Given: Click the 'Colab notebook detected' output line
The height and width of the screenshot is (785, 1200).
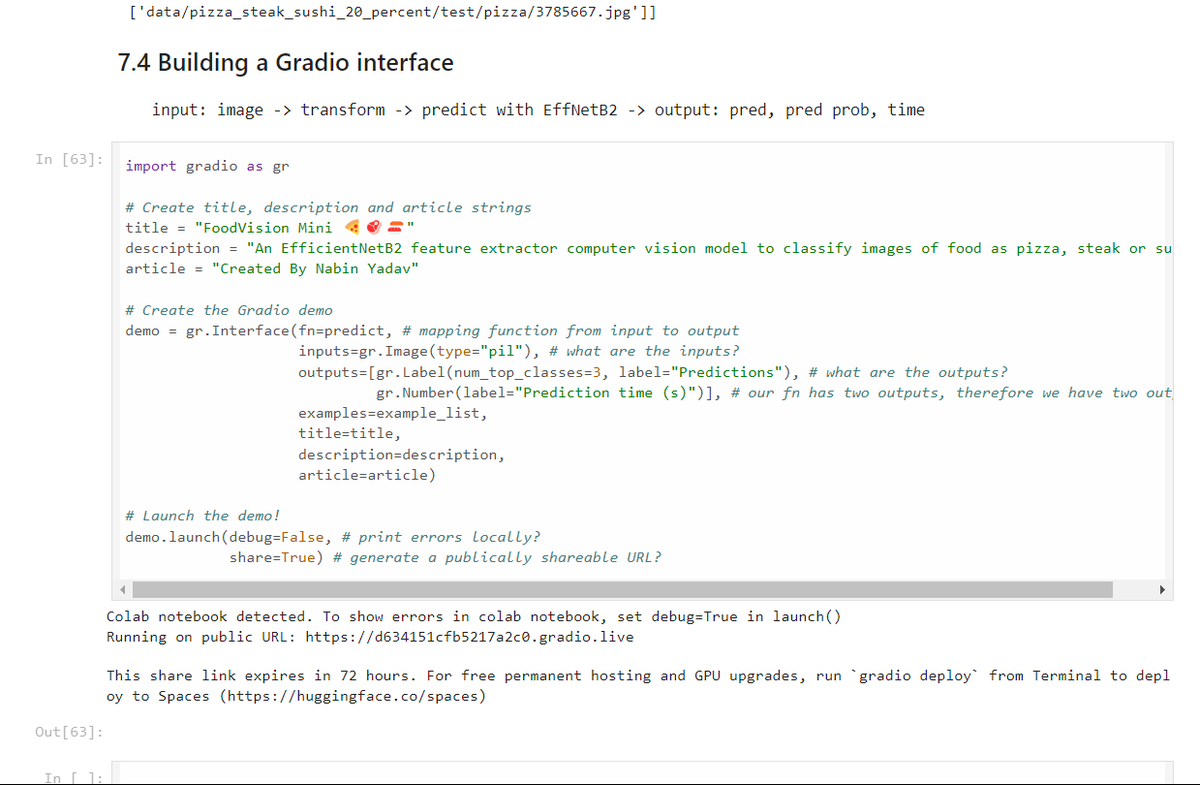Looking at the screenshot, I should tap(473, 616).
